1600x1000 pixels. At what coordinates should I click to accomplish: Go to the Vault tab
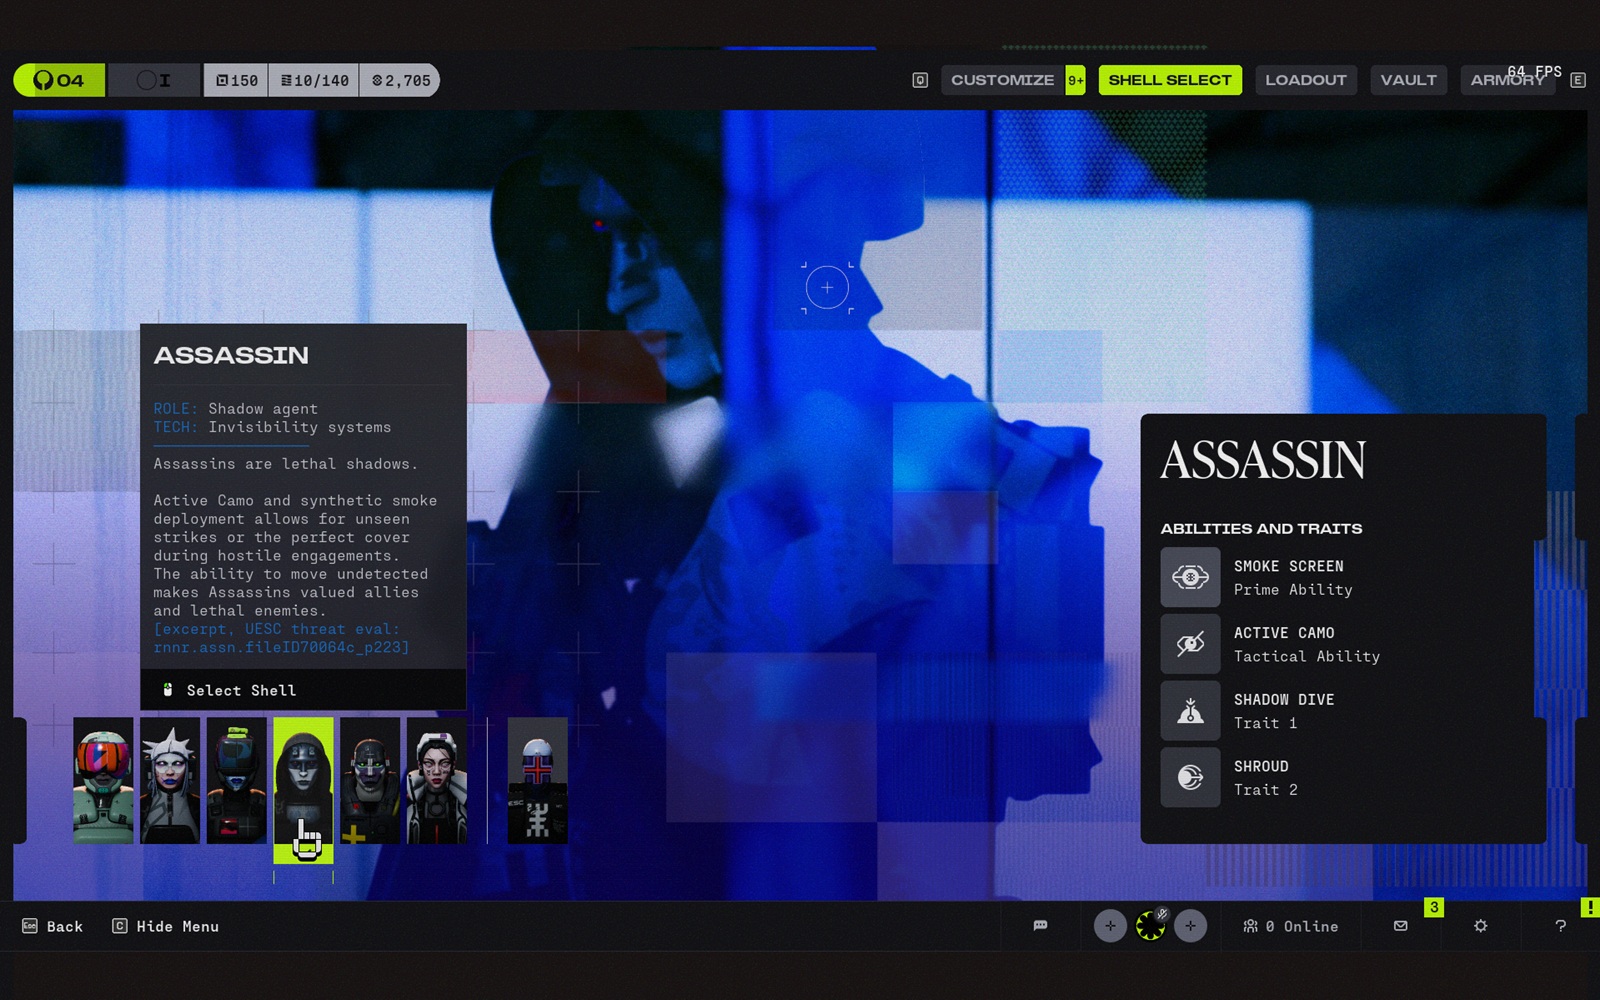click(1408, 80)
